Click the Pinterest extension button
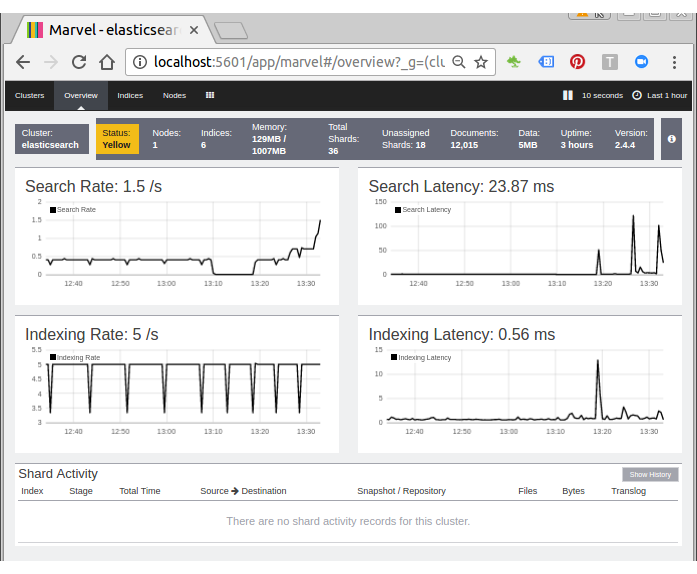The height and width of the screenshot is (574, 697). [x=577, y=62]
